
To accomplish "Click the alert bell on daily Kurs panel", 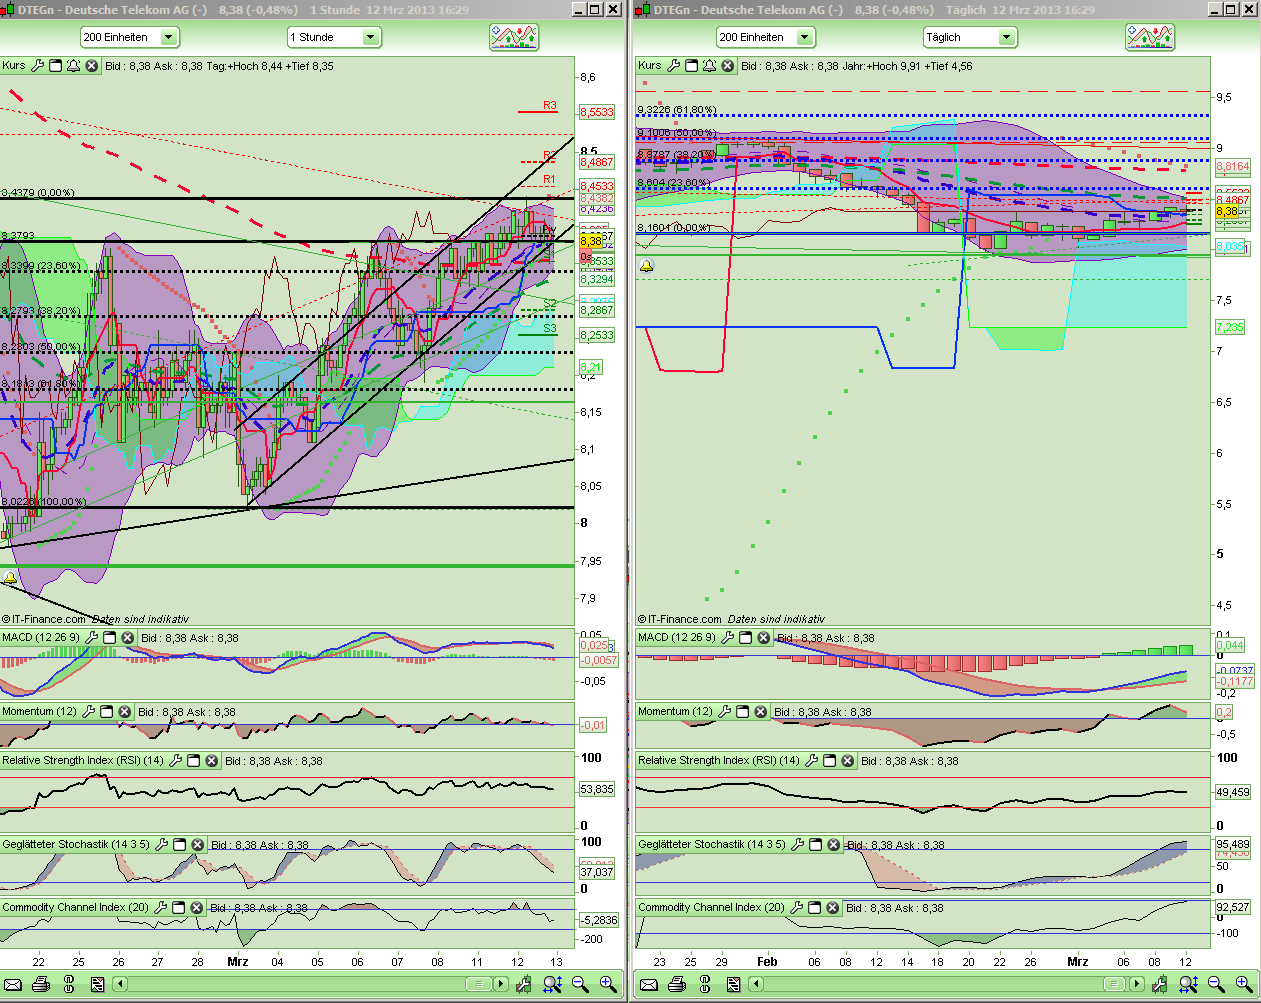I will (709, 66).
